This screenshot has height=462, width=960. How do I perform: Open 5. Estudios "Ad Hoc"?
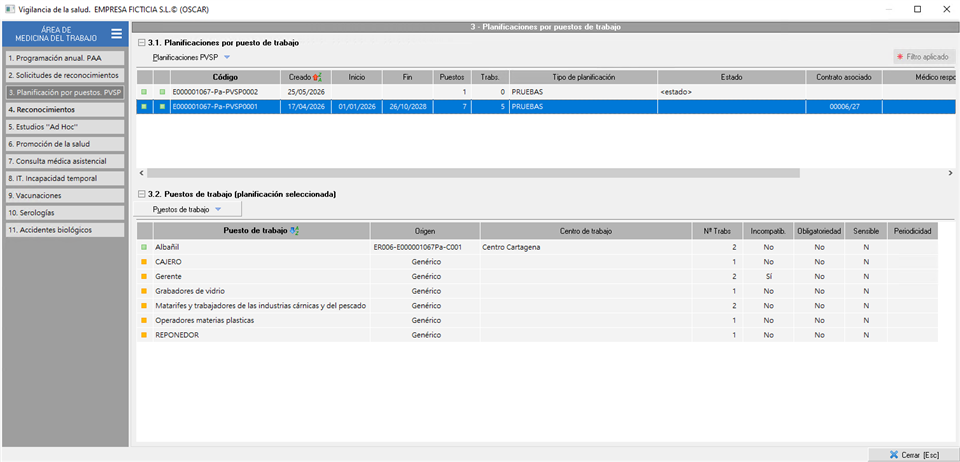coord(65,127)
